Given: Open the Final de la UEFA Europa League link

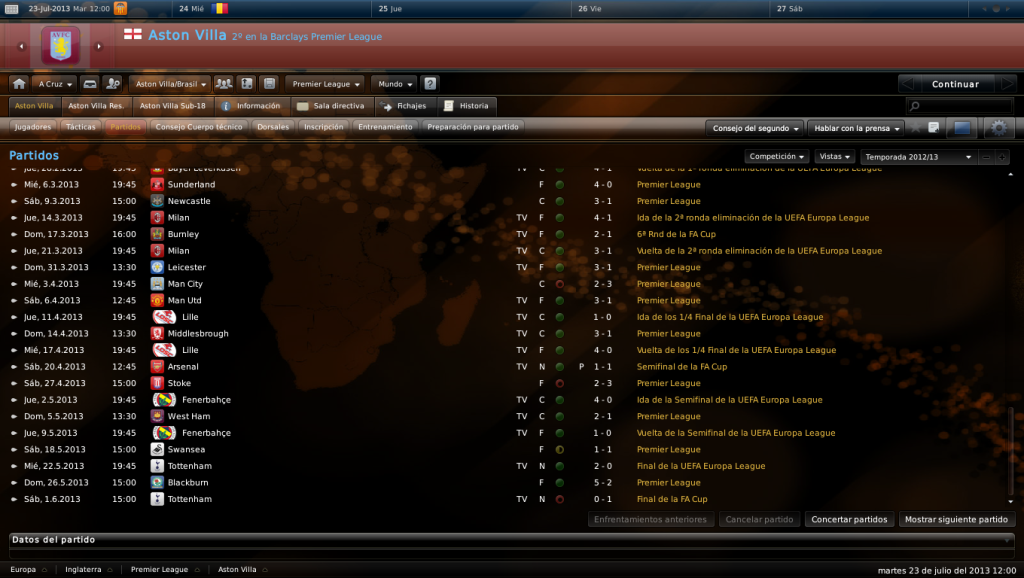Looking at the screenshot, I should click(x=701, y=466).
